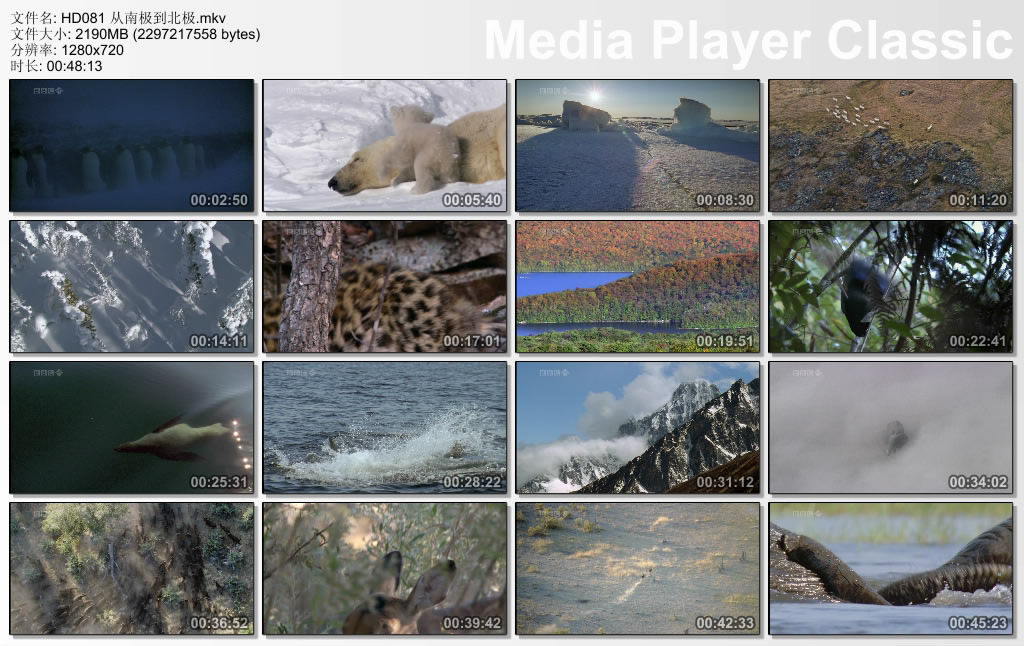Select the autumn forest lake thumbnail
Viewport: 1024px width, 646px height.
pyautogui.click(x=637, y=286)
